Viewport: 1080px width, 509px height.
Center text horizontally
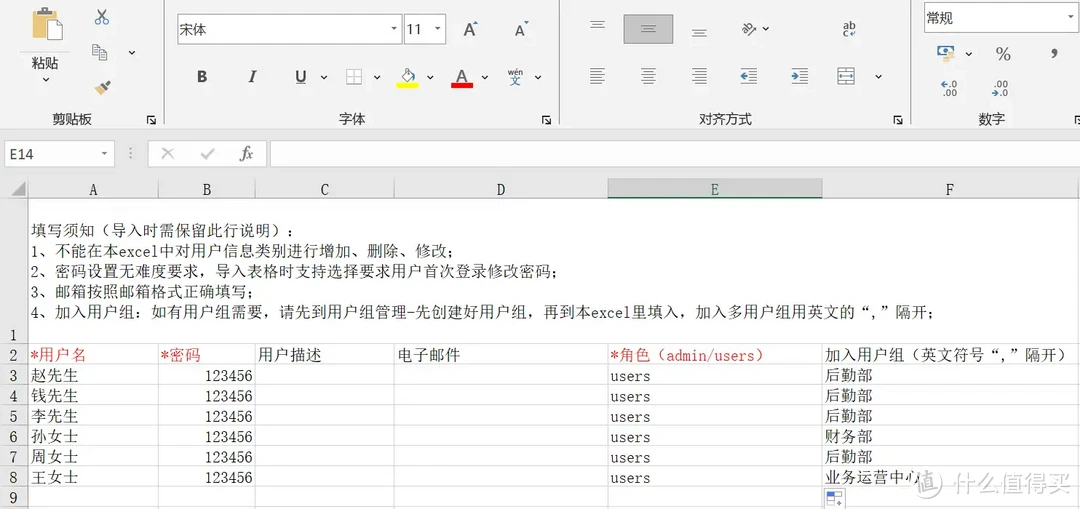coord(648,76)
